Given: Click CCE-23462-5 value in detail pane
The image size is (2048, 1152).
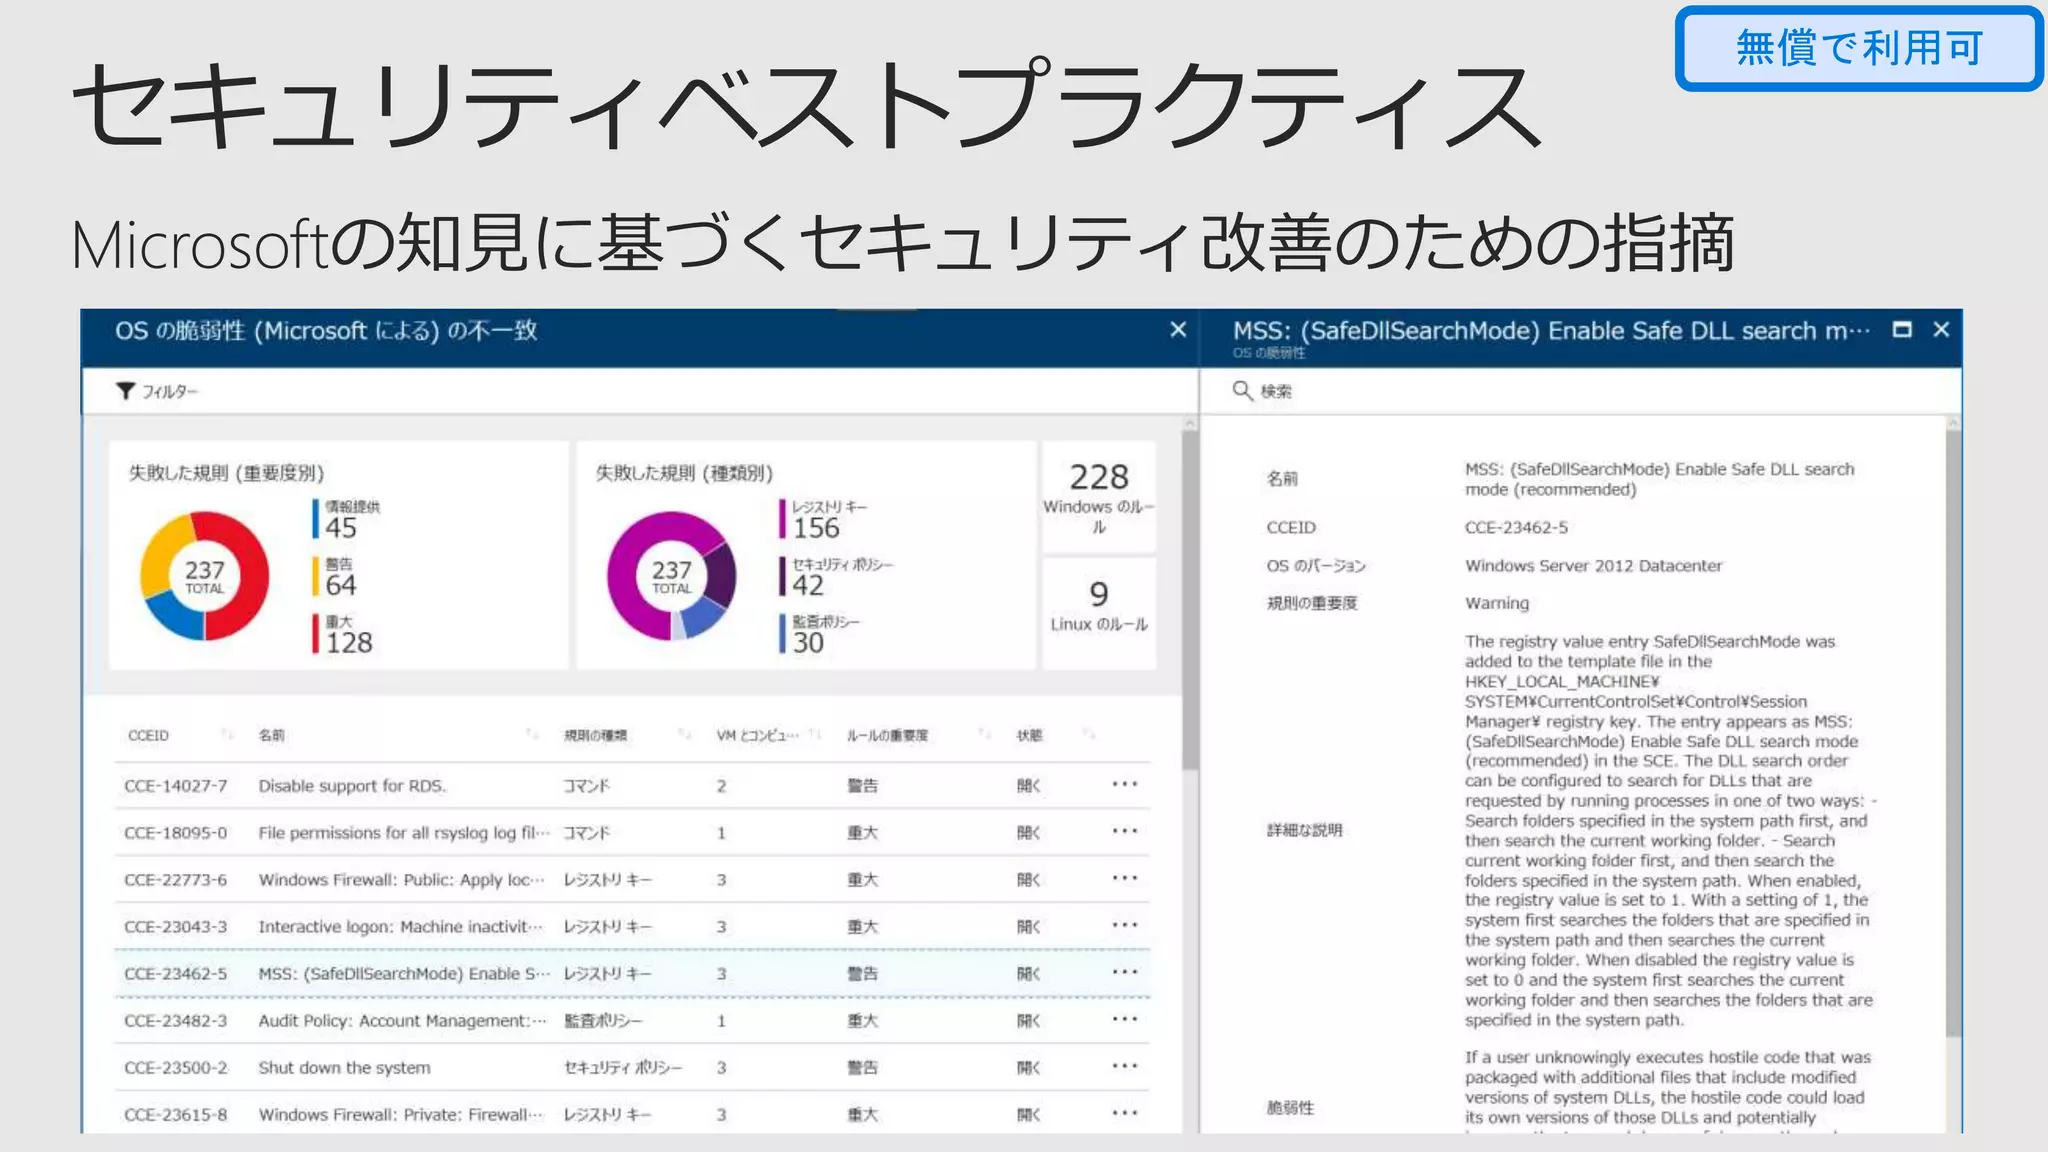Looking at the screenshot, I should coord(1516,527).
